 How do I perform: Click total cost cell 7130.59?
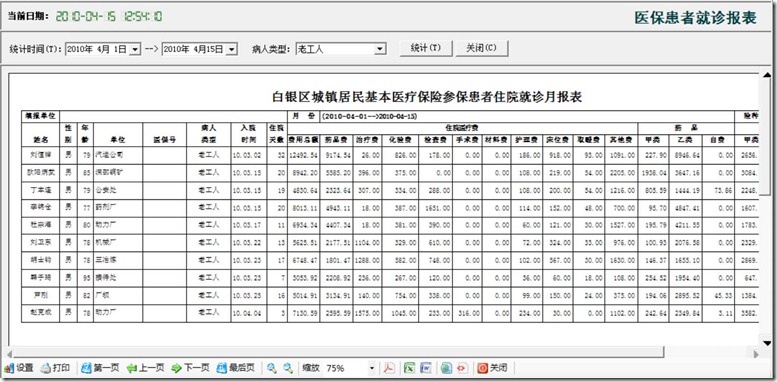[x=305, y=313]
